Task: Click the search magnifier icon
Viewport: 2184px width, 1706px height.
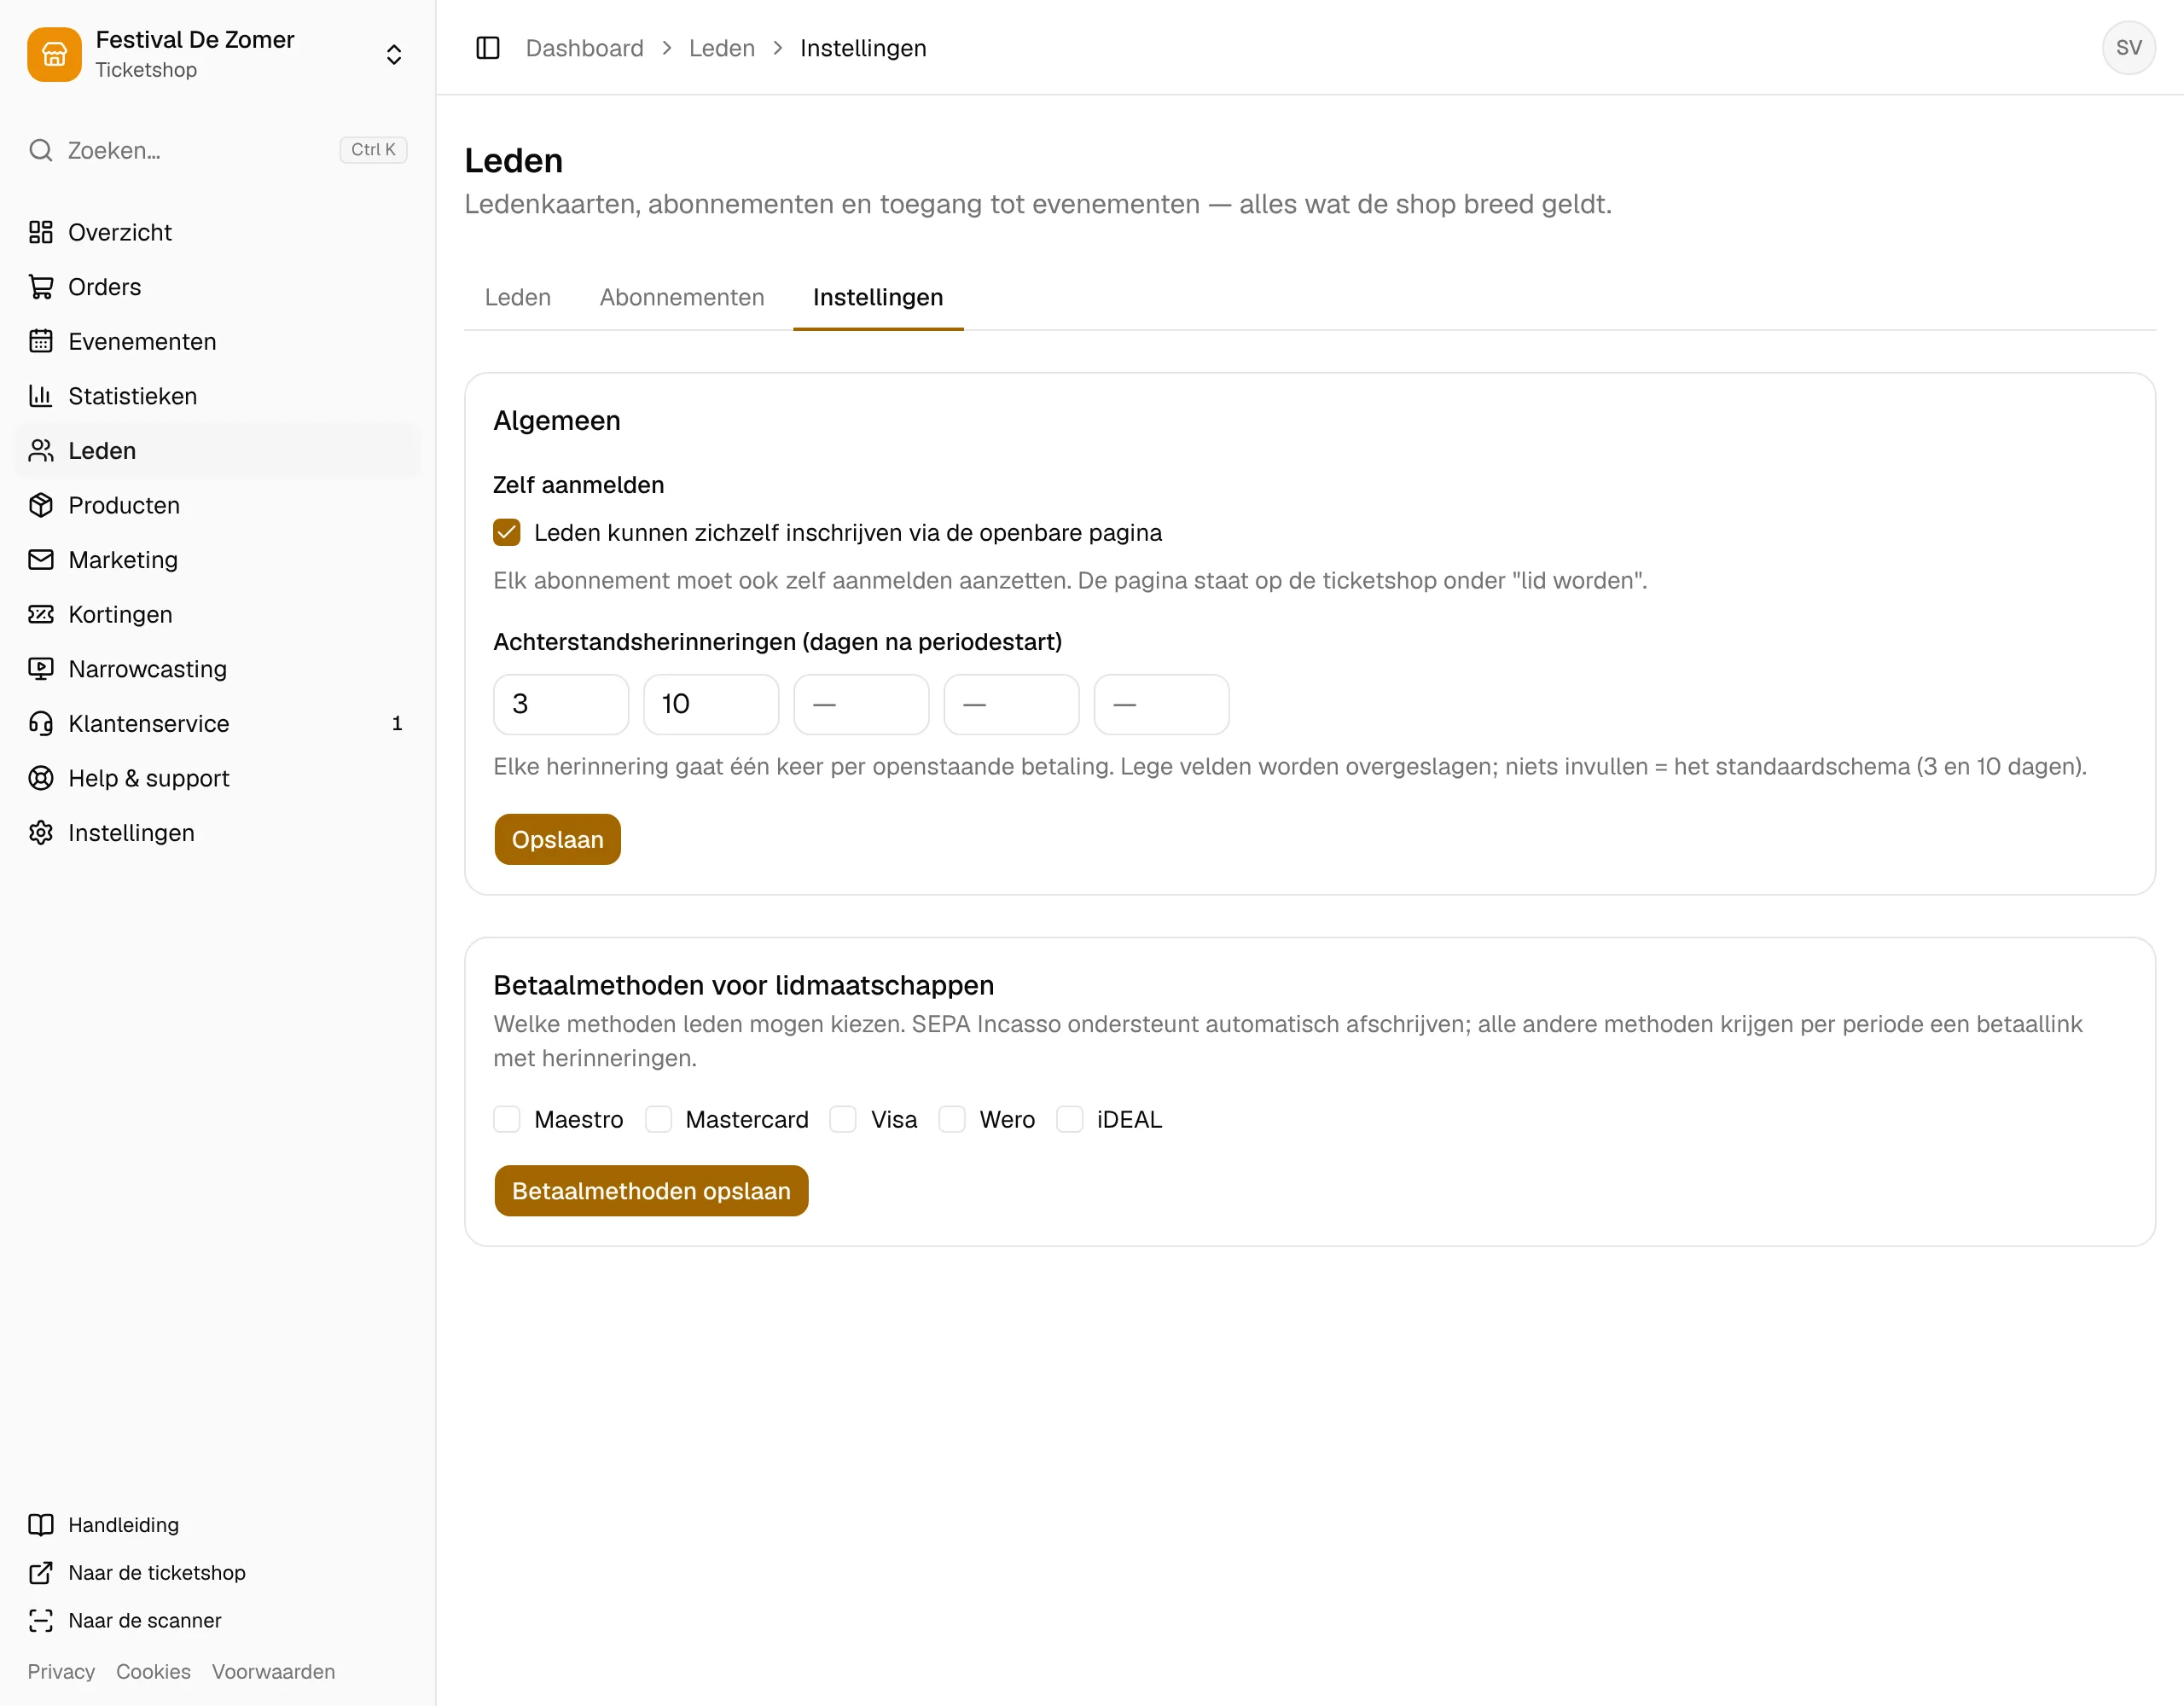Action: coord(41,150)
